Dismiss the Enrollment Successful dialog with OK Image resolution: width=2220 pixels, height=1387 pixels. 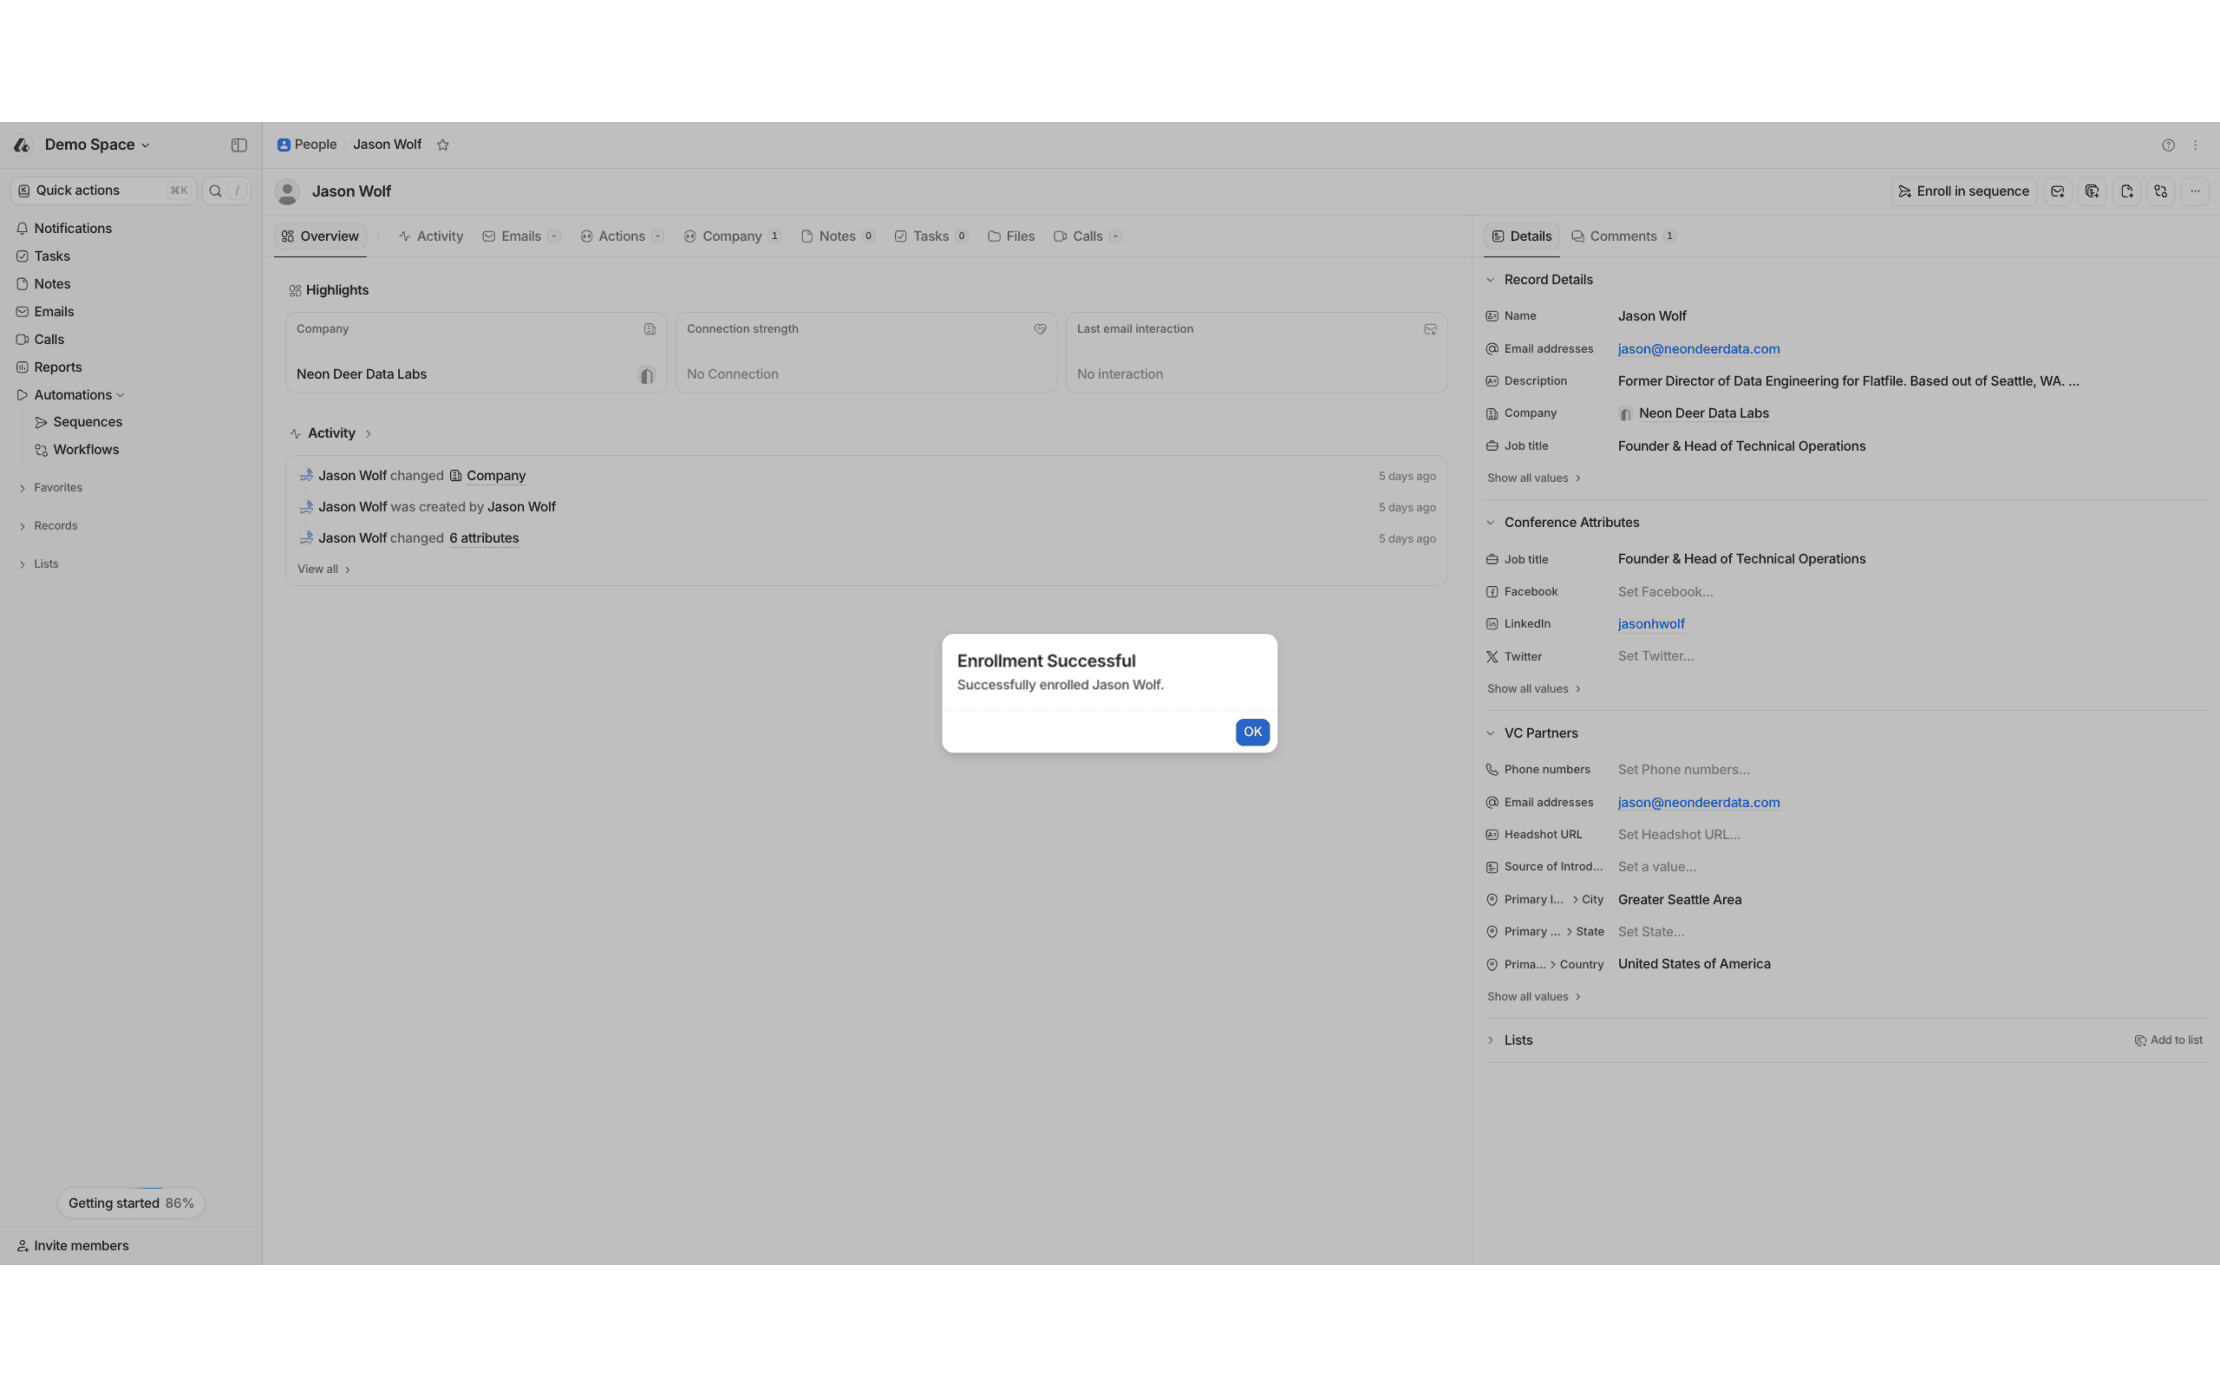1252,732
